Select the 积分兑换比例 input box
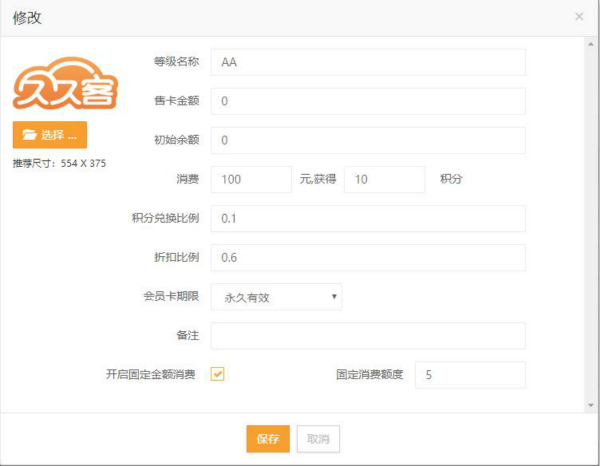The width and height of the screenshot is (600, 466). click(x=368, y=218)
